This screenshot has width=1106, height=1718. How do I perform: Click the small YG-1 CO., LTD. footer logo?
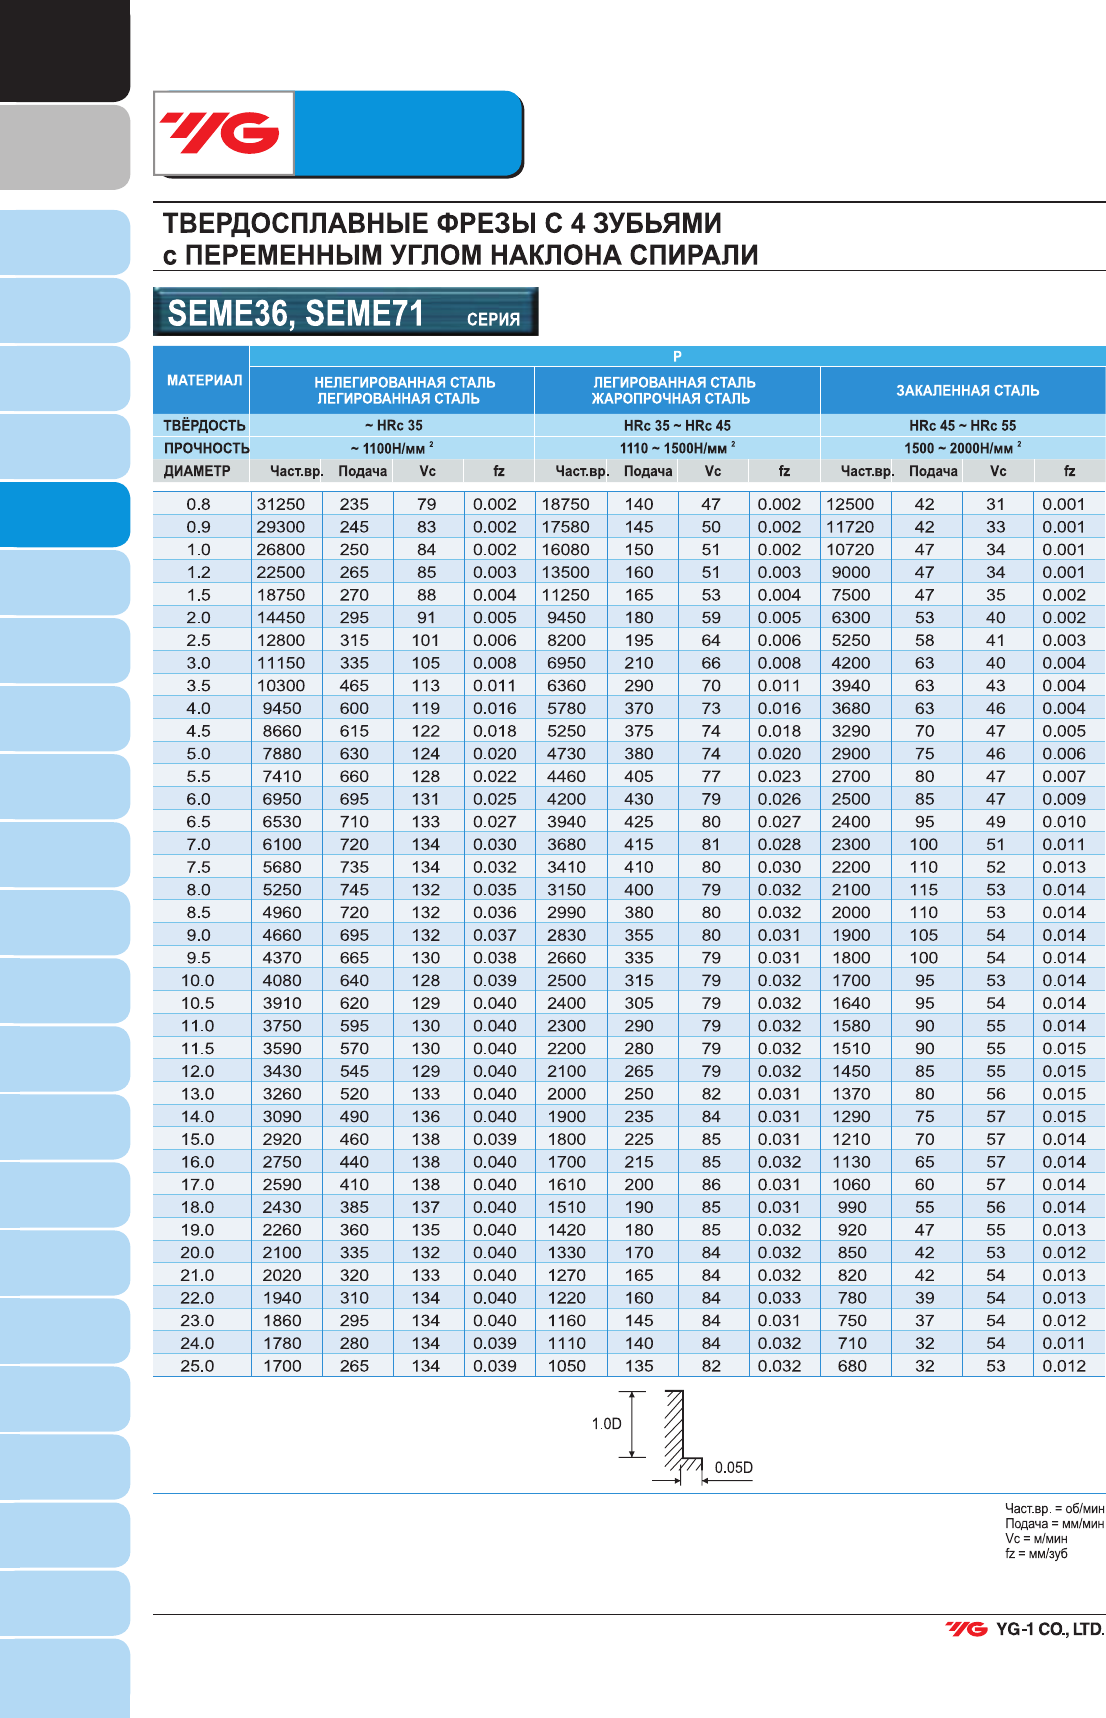(966, 1629)
